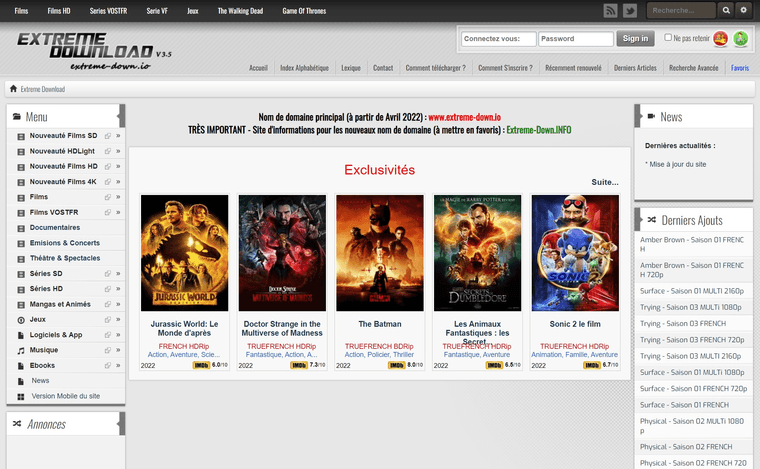Viewport: 760px width, 469px height.
Task: Expand the Jeux submenu chevron
Action: tap(118, 319)
